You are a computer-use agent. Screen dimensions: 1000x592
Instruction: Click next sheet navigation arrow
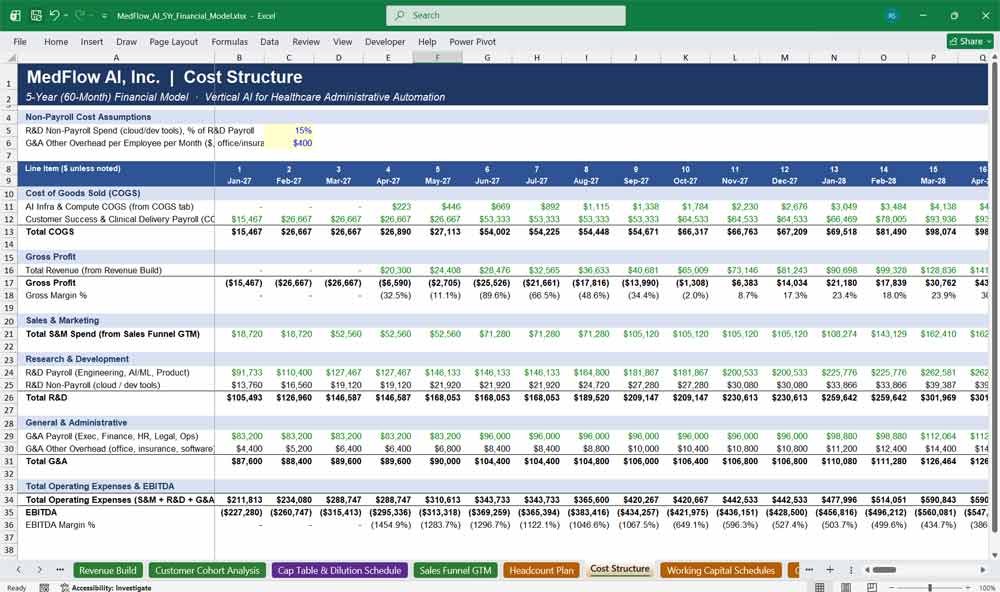pos(40,569)
